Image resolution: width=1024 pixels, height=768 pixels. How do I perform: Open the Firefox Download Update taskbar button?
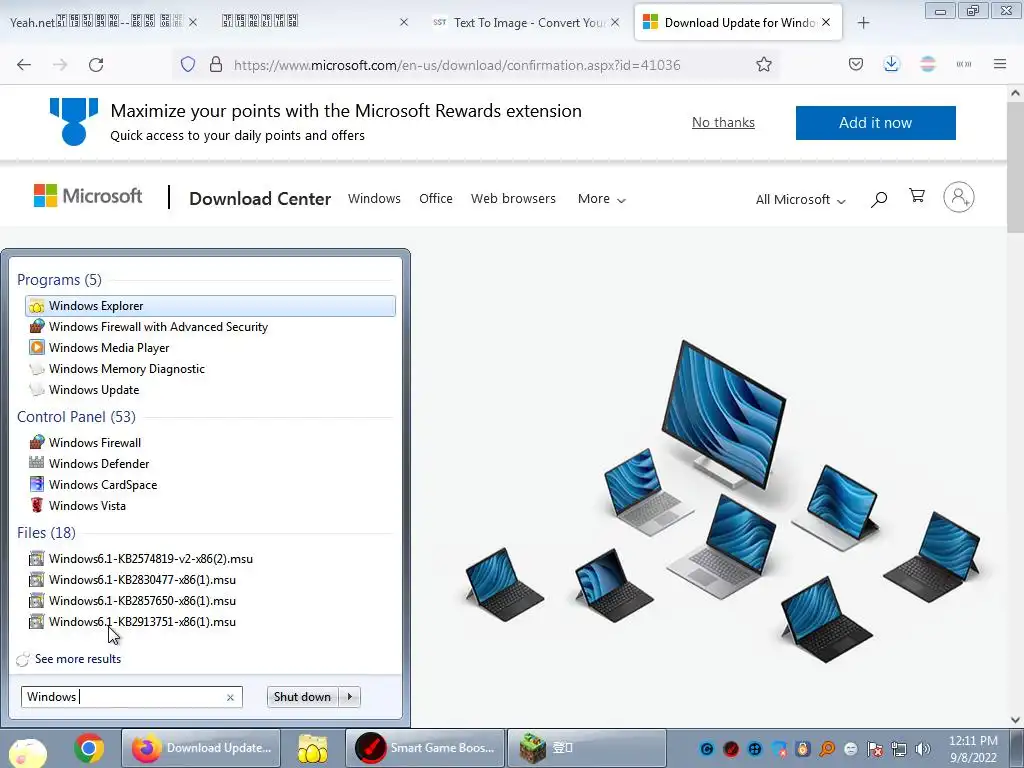click(x=201, y=748)
